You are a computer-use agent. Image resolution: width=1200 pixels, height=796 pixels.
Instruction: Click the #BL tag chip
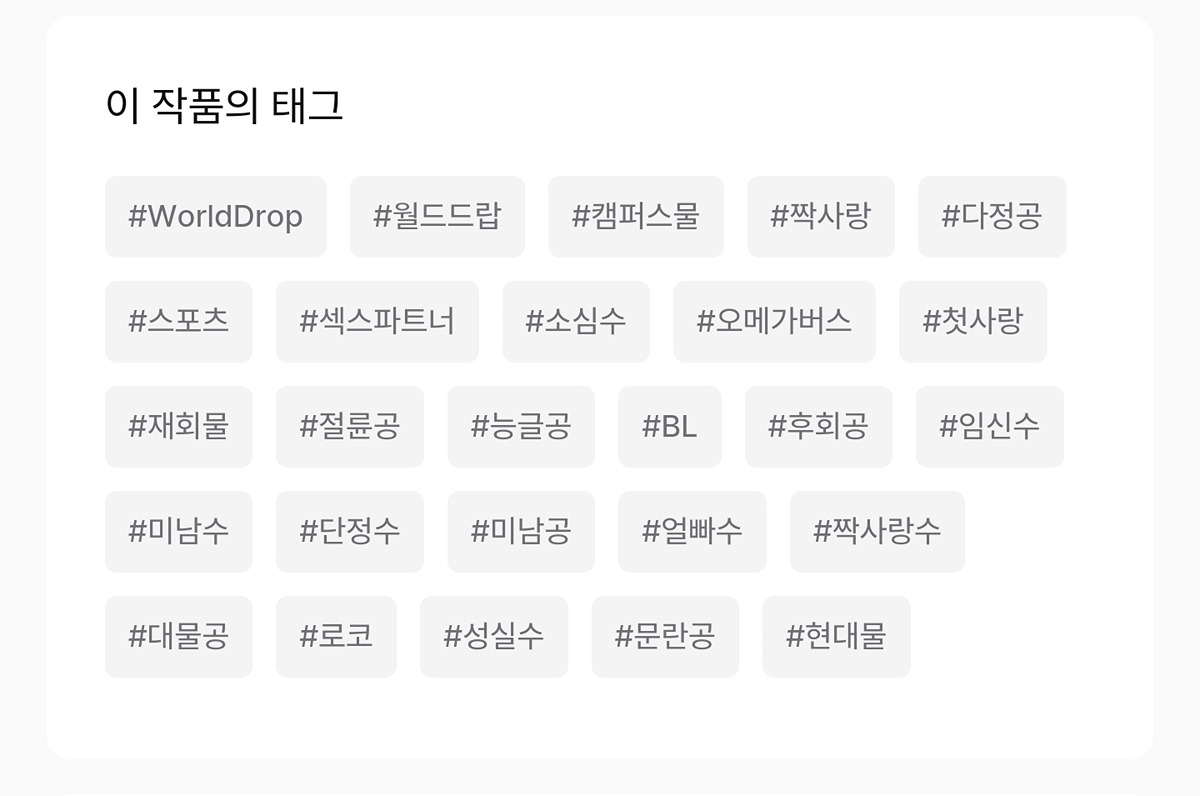tap(669, 426)
